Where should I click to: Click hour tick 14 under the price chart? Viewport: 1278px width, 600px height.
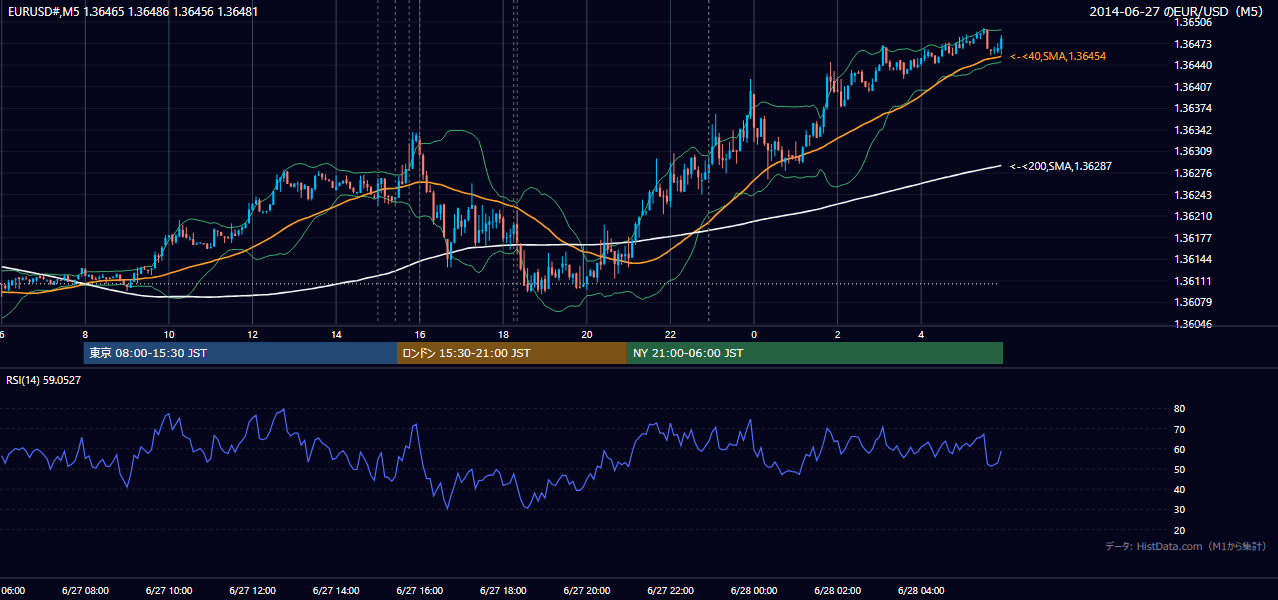coord(336,334)
